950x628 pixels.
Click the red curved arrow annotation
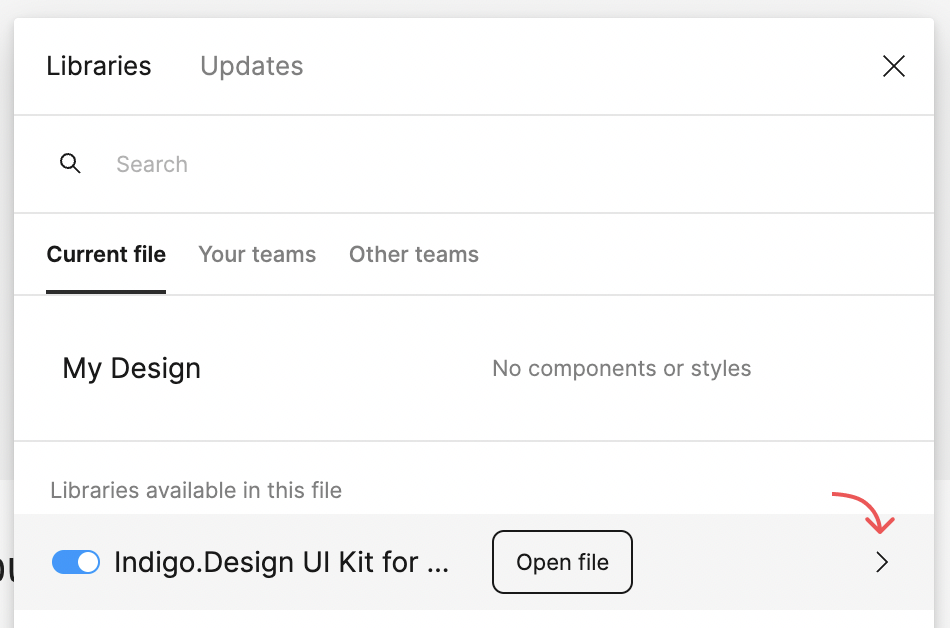[x=863, y=512]
